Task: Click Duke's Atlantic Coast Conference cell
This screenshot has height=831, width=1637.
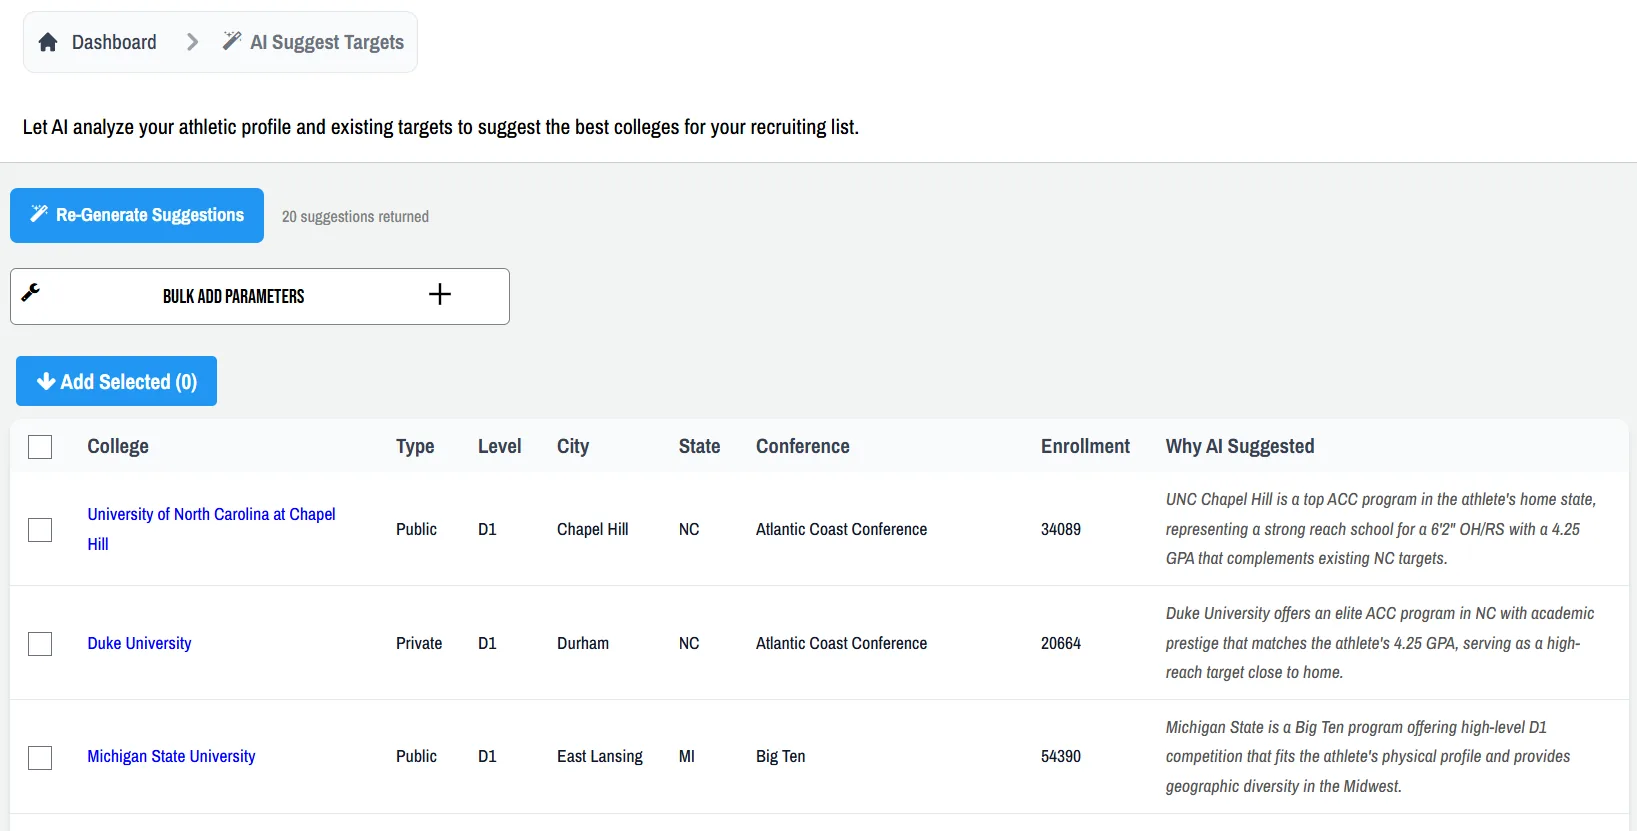Action: pyautogui.click(x=842, y=643)
